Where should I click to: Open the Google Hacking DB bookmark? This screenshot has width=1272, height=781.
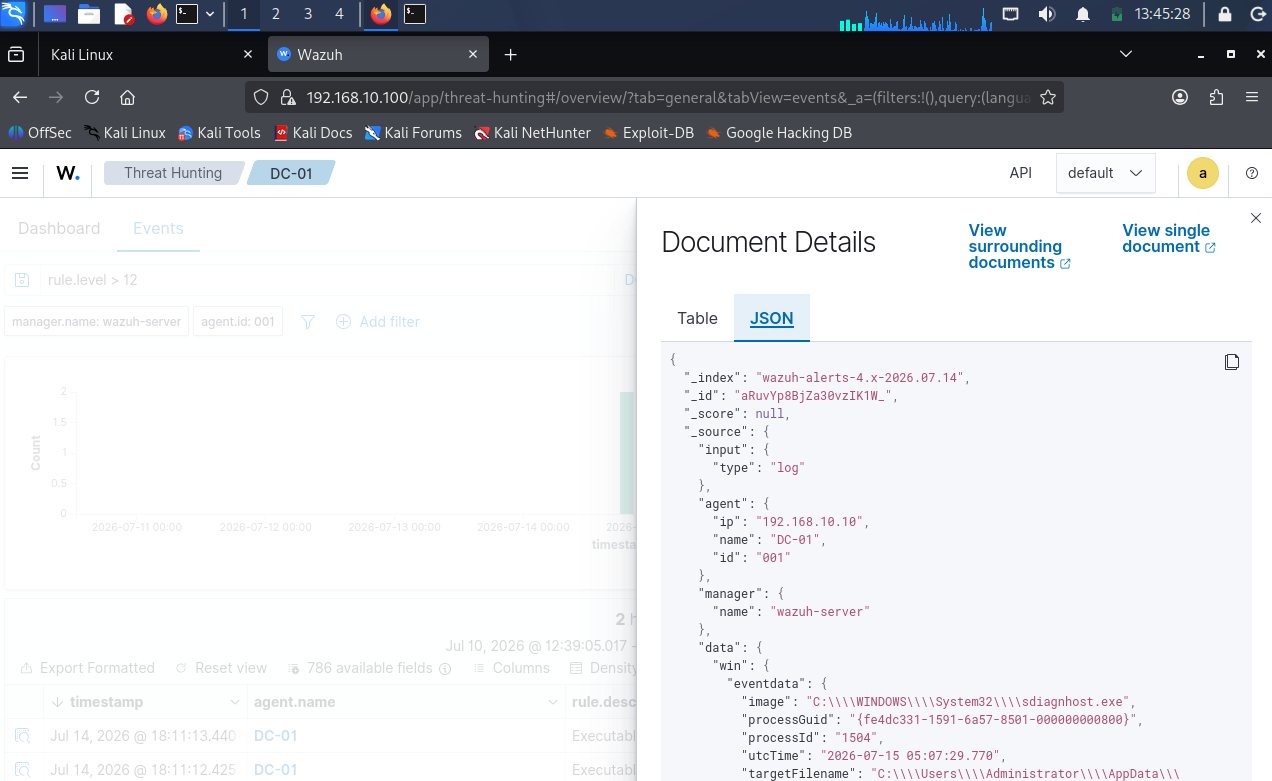coord(779,132)
